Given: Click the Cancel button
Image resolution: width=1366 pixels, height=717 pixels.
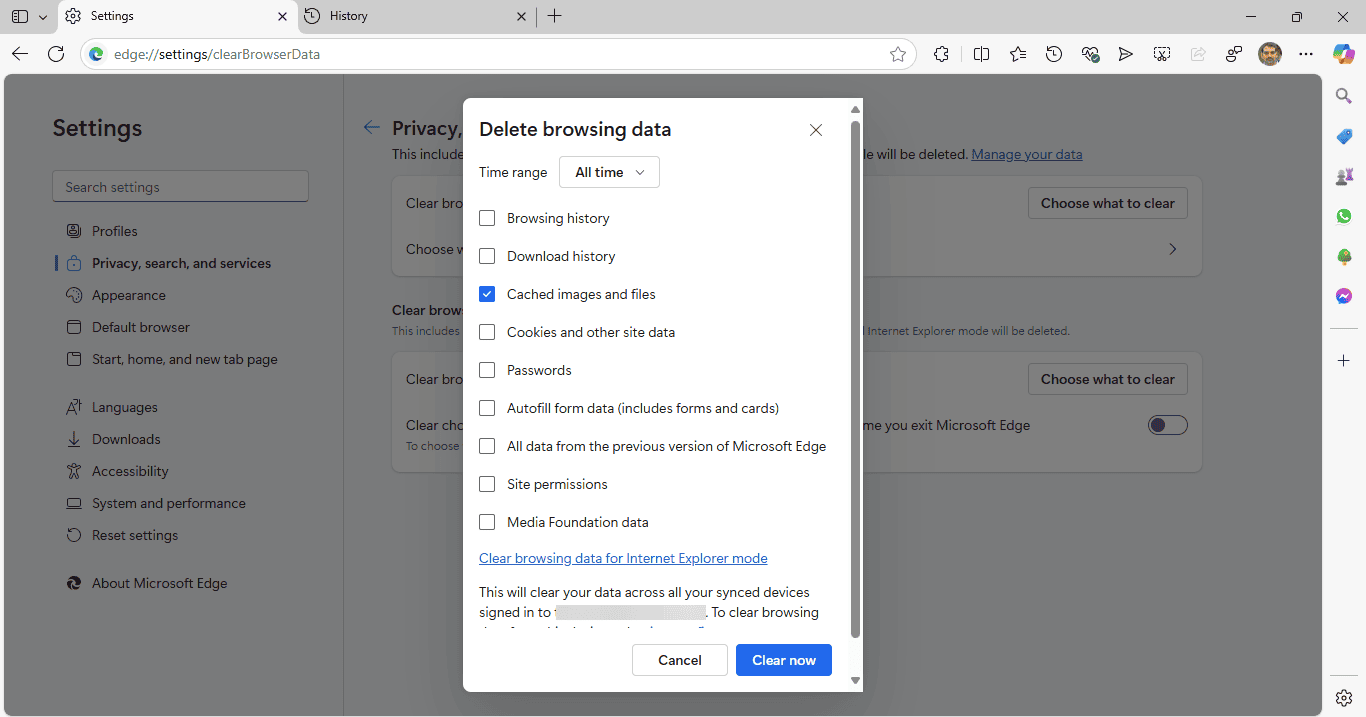Looking at the screenshot, I should (680, 660).
